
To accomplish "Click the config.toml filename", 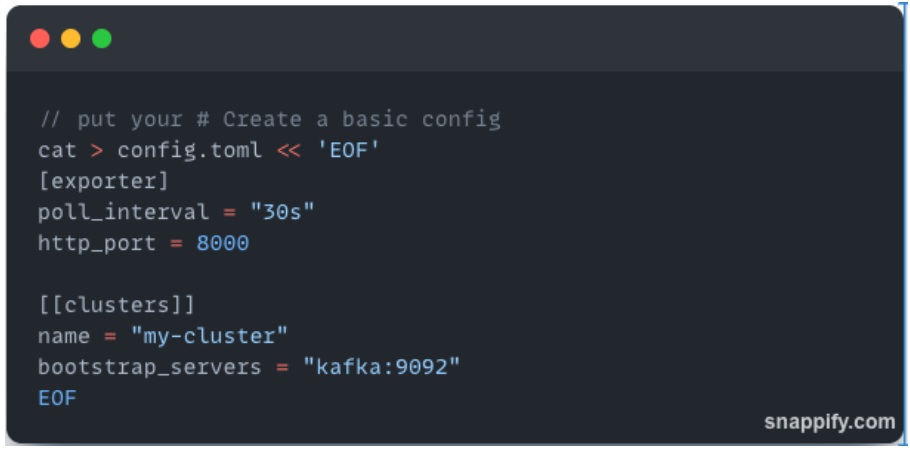I will click(x=189, y=151).
